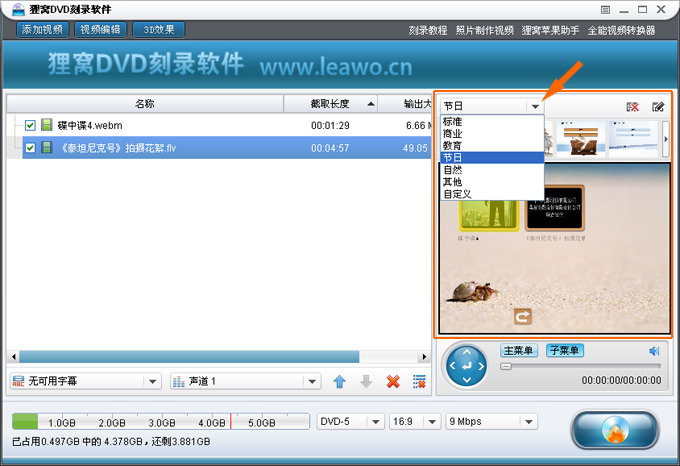Click the 输出大 column header
Image resolution: width=680 pixels, height=466 pixels.
(405, 104)
